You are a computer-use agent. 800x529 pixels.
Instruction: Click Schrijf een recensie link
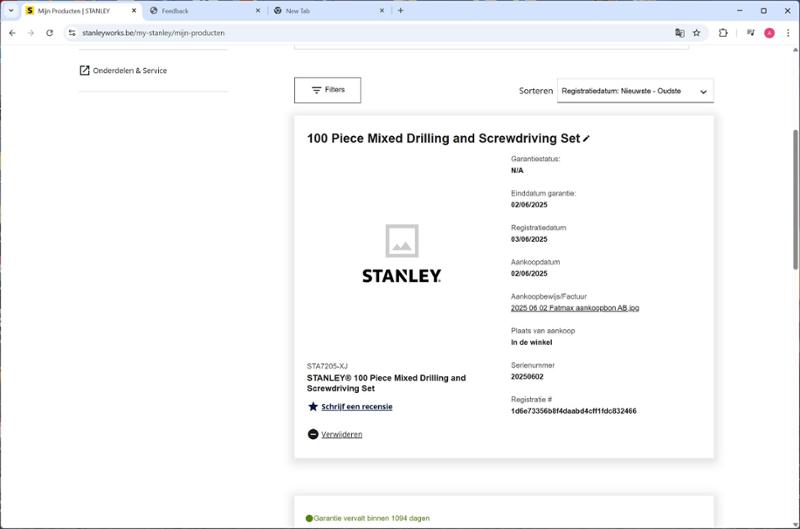[x=357, y=407]
